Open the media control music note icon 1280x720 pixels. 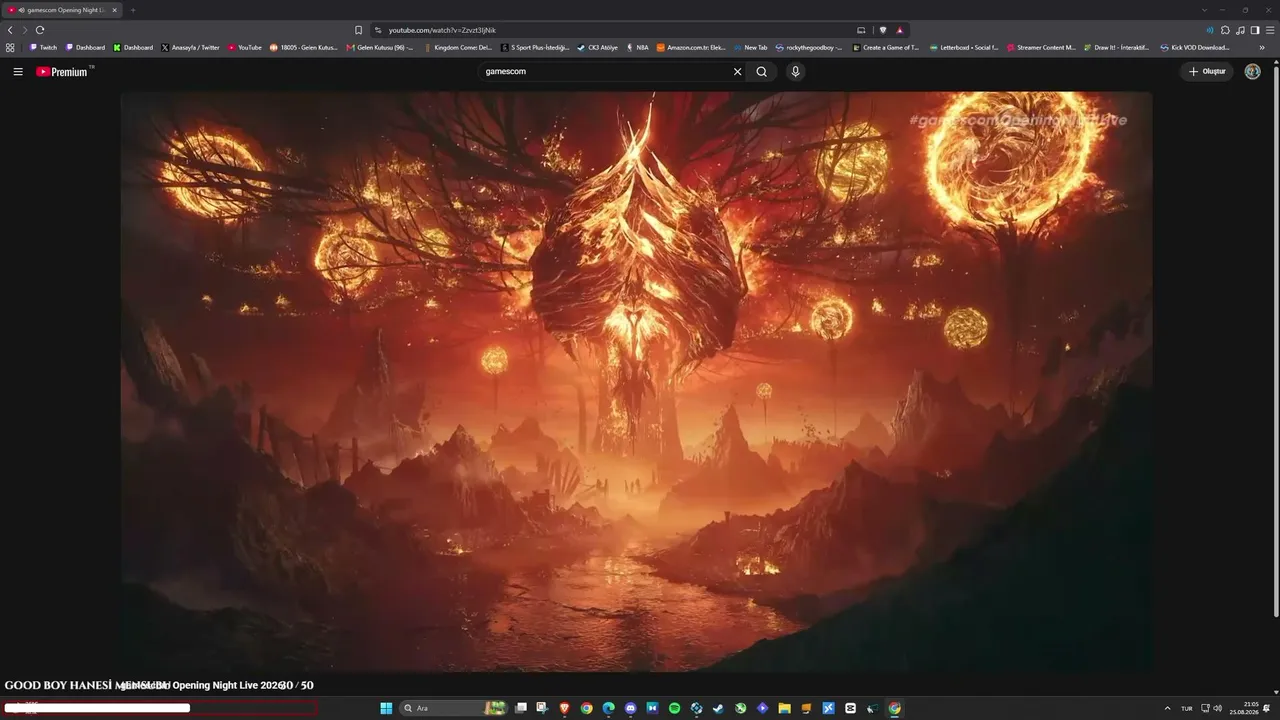tap(1240, 30)
